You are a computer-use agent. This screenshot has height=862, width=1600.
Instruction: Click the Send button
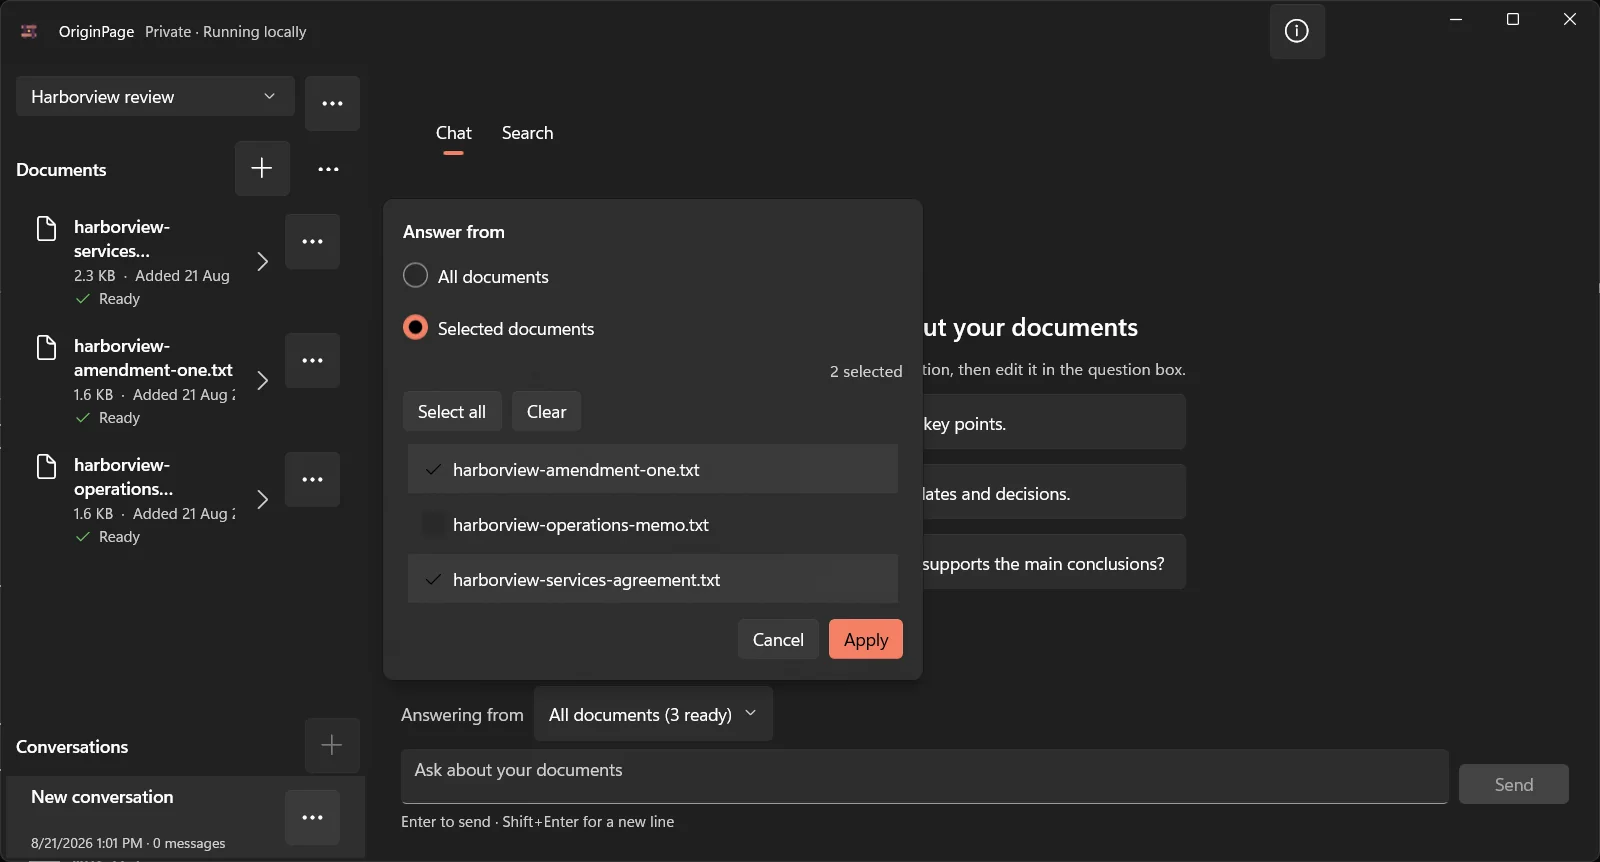[1513, 784]
